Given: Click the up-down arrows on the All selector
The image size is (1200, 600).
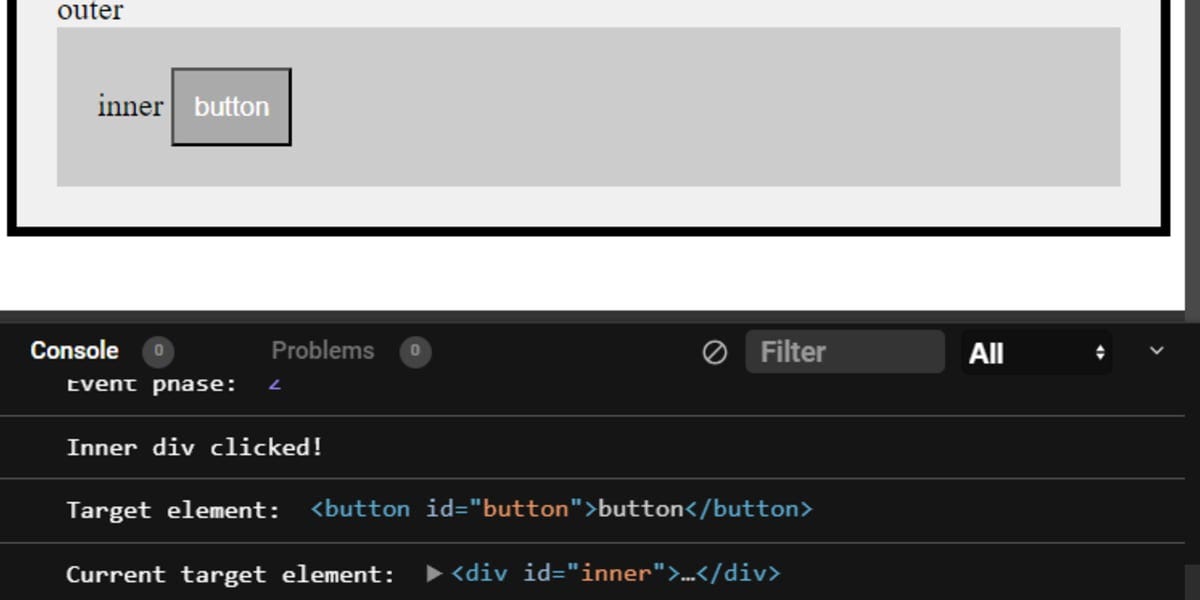Looking at the screenshot, I should (1100, 352).
